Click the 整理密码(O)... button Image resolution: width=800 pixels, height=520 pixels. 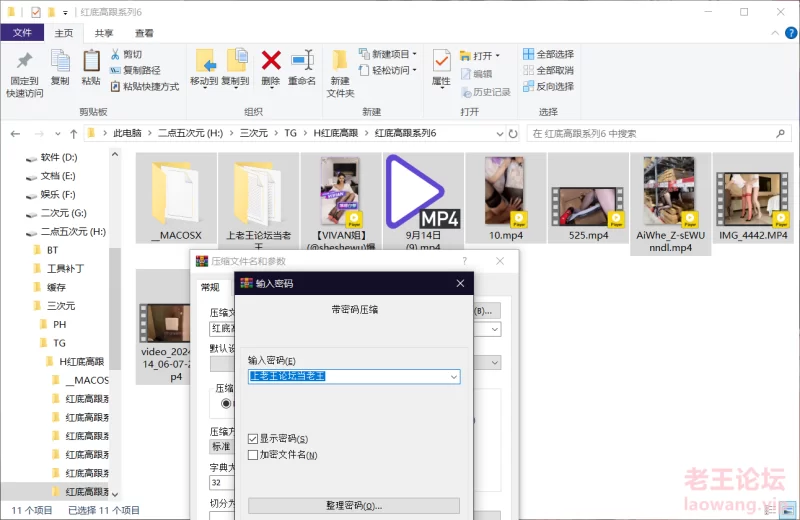pyautogui.click(x=354, y=506)
